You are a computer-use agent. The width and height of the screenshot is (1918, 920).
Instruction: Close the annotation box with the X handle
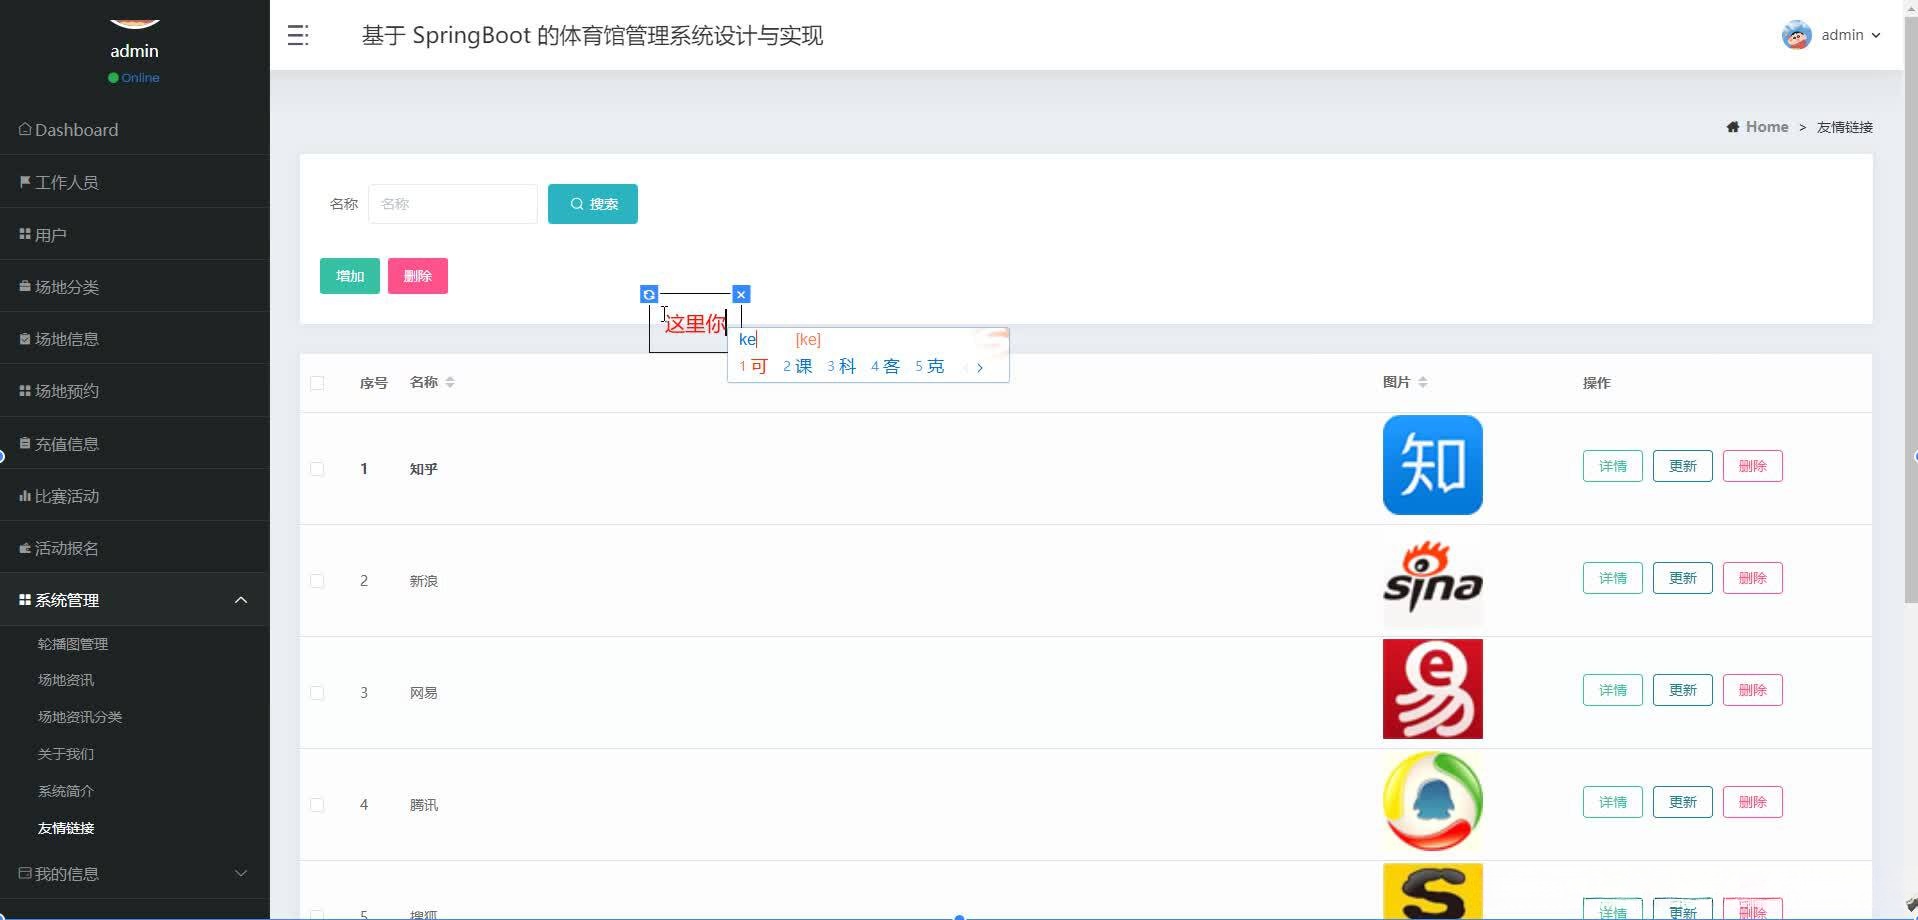(741, 294)
